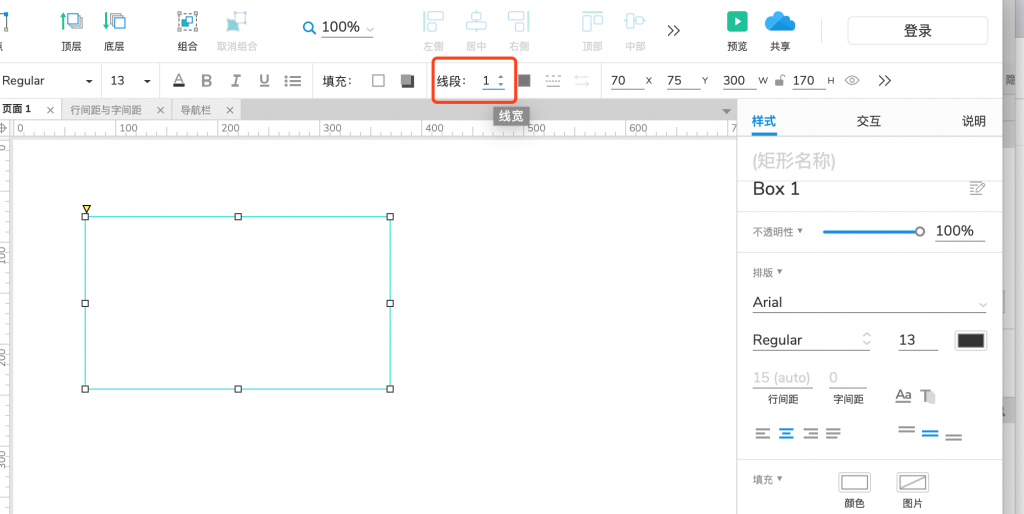Click the bullet list icon
The height and width of the screenshot is (514, 1024).
pos(293,81)
